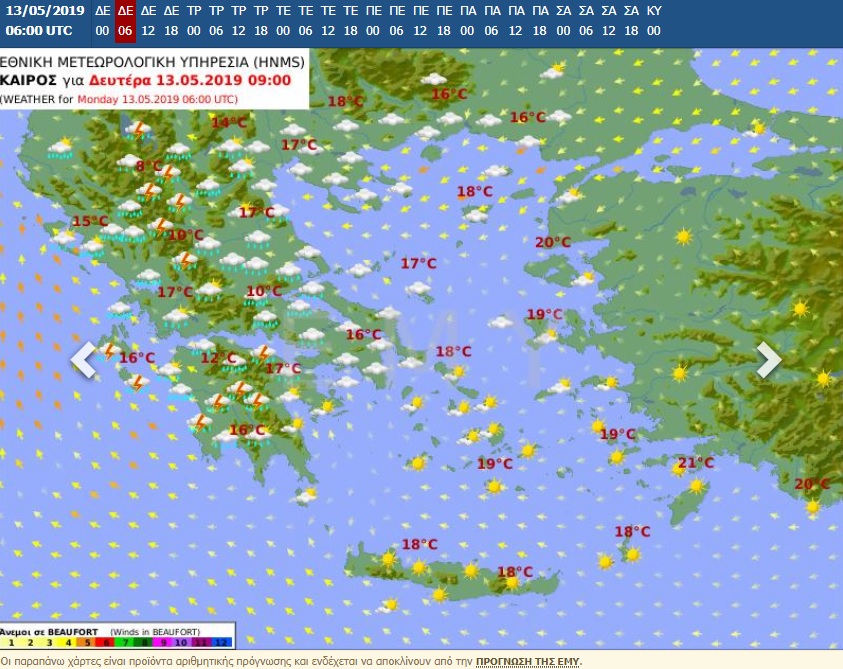843x669 pixels.
Task: Click the date Δευτέρα 13.05.2019 09:00
Action: click(x=190, y=80)
